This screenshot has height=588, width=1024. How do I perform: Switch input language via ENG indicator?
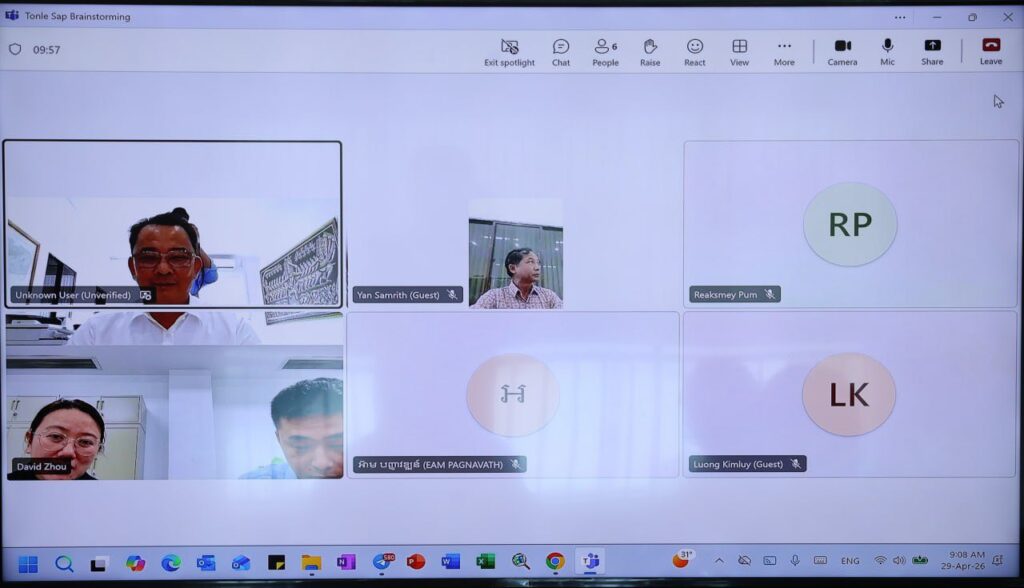(x=849, y=561)
